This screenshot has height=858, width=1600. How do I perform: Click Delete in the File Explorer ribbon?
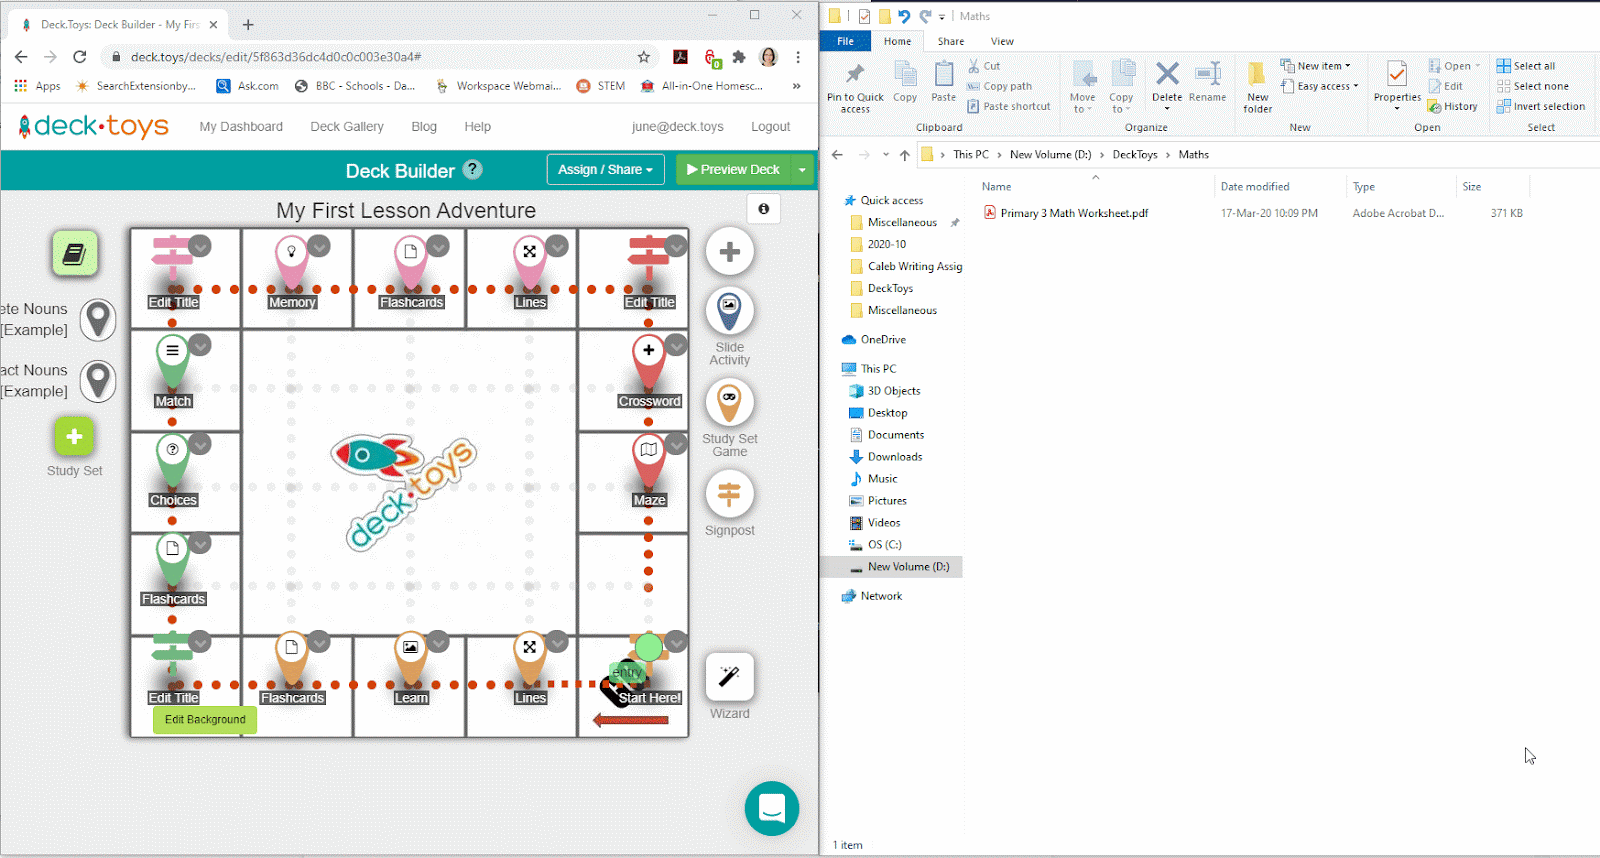click(x=1167, y=84)
